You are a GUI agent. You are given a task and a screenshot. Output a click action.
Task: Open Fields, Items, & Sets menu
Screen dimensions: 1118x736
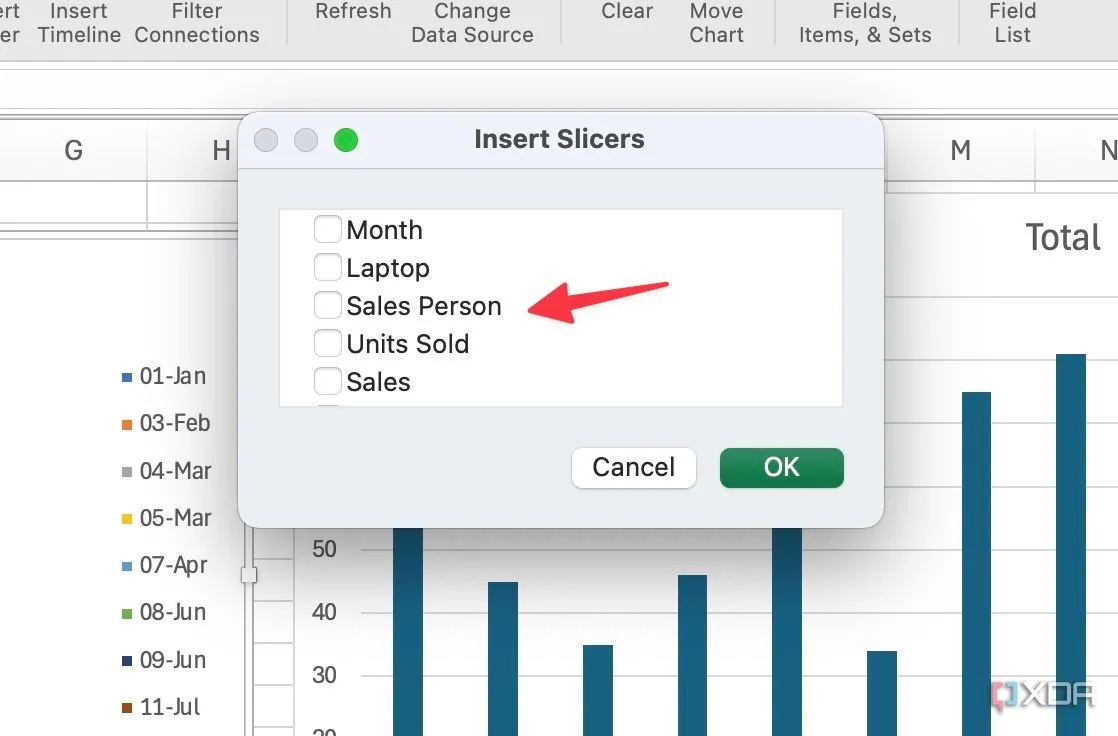[x=865, y=23]
